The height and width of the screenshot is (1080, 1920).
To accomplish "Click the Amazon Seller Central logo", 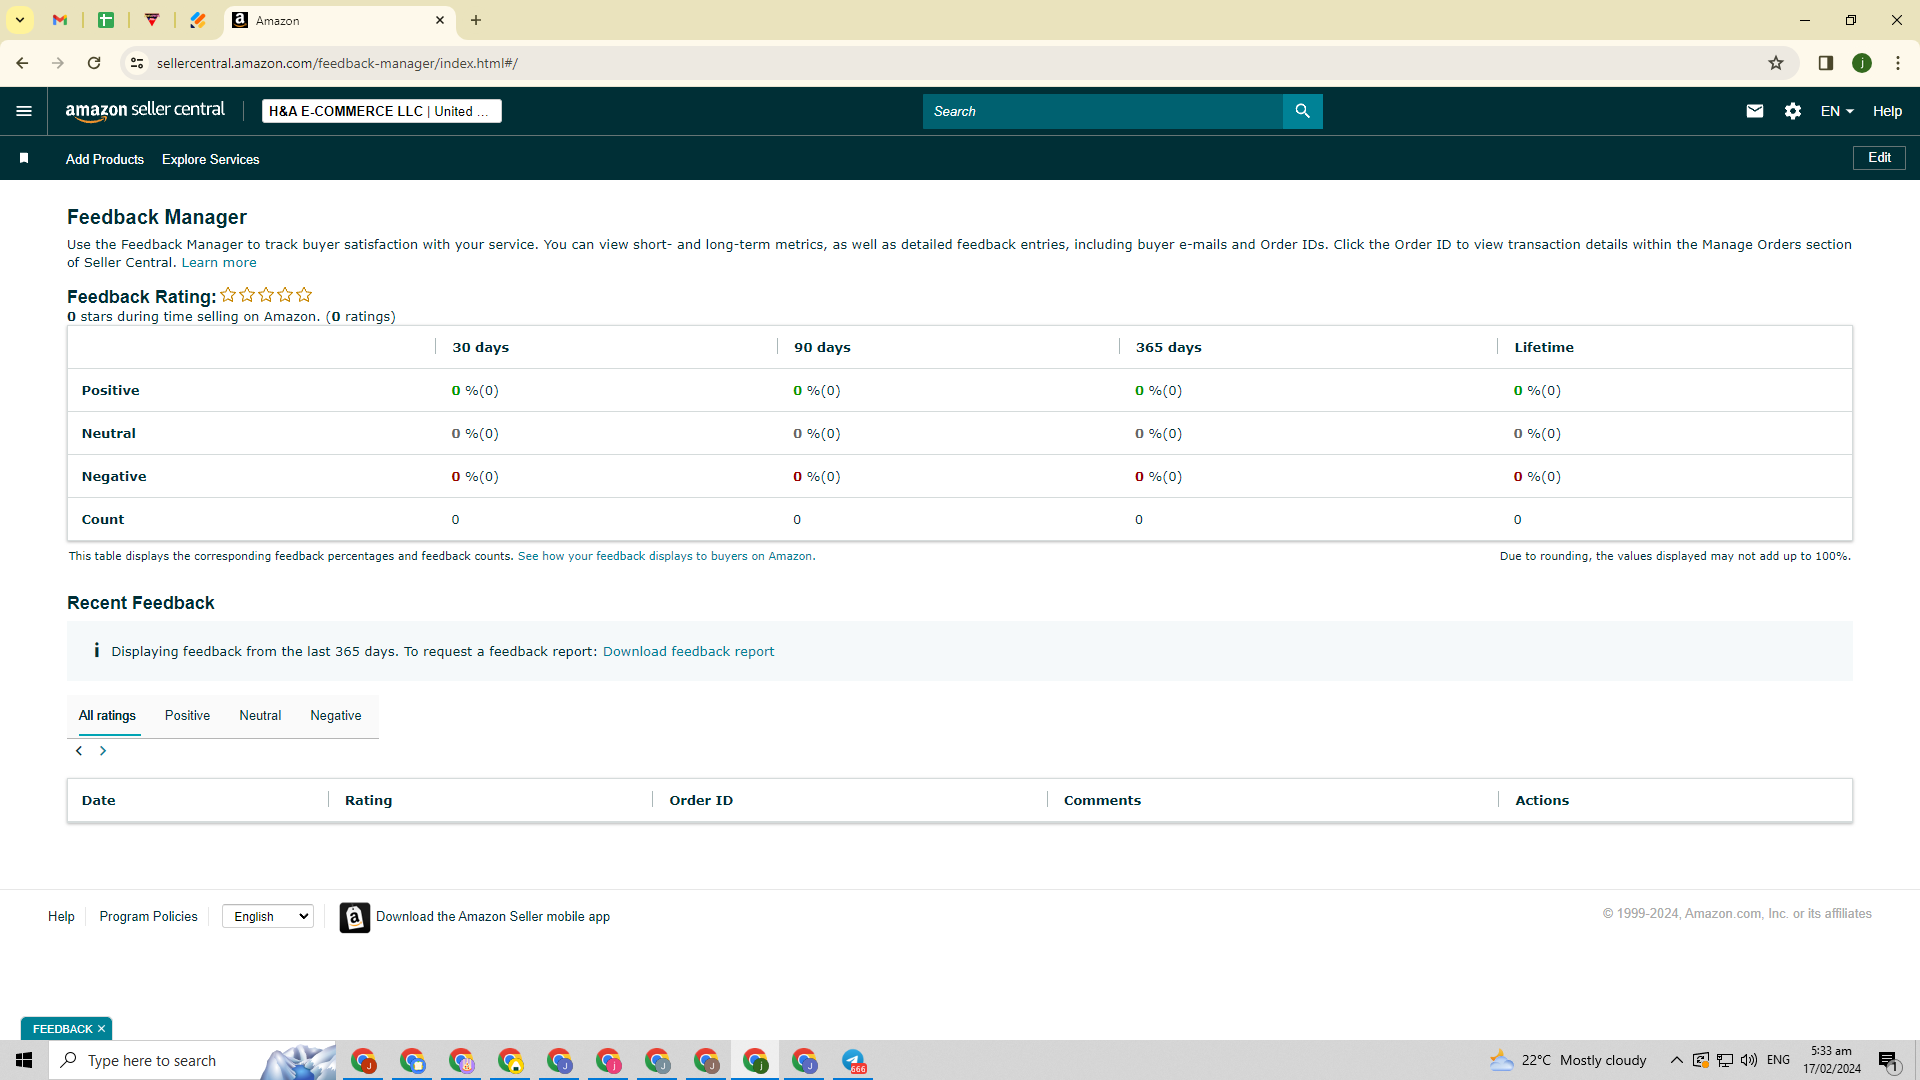I will (145, 111).
